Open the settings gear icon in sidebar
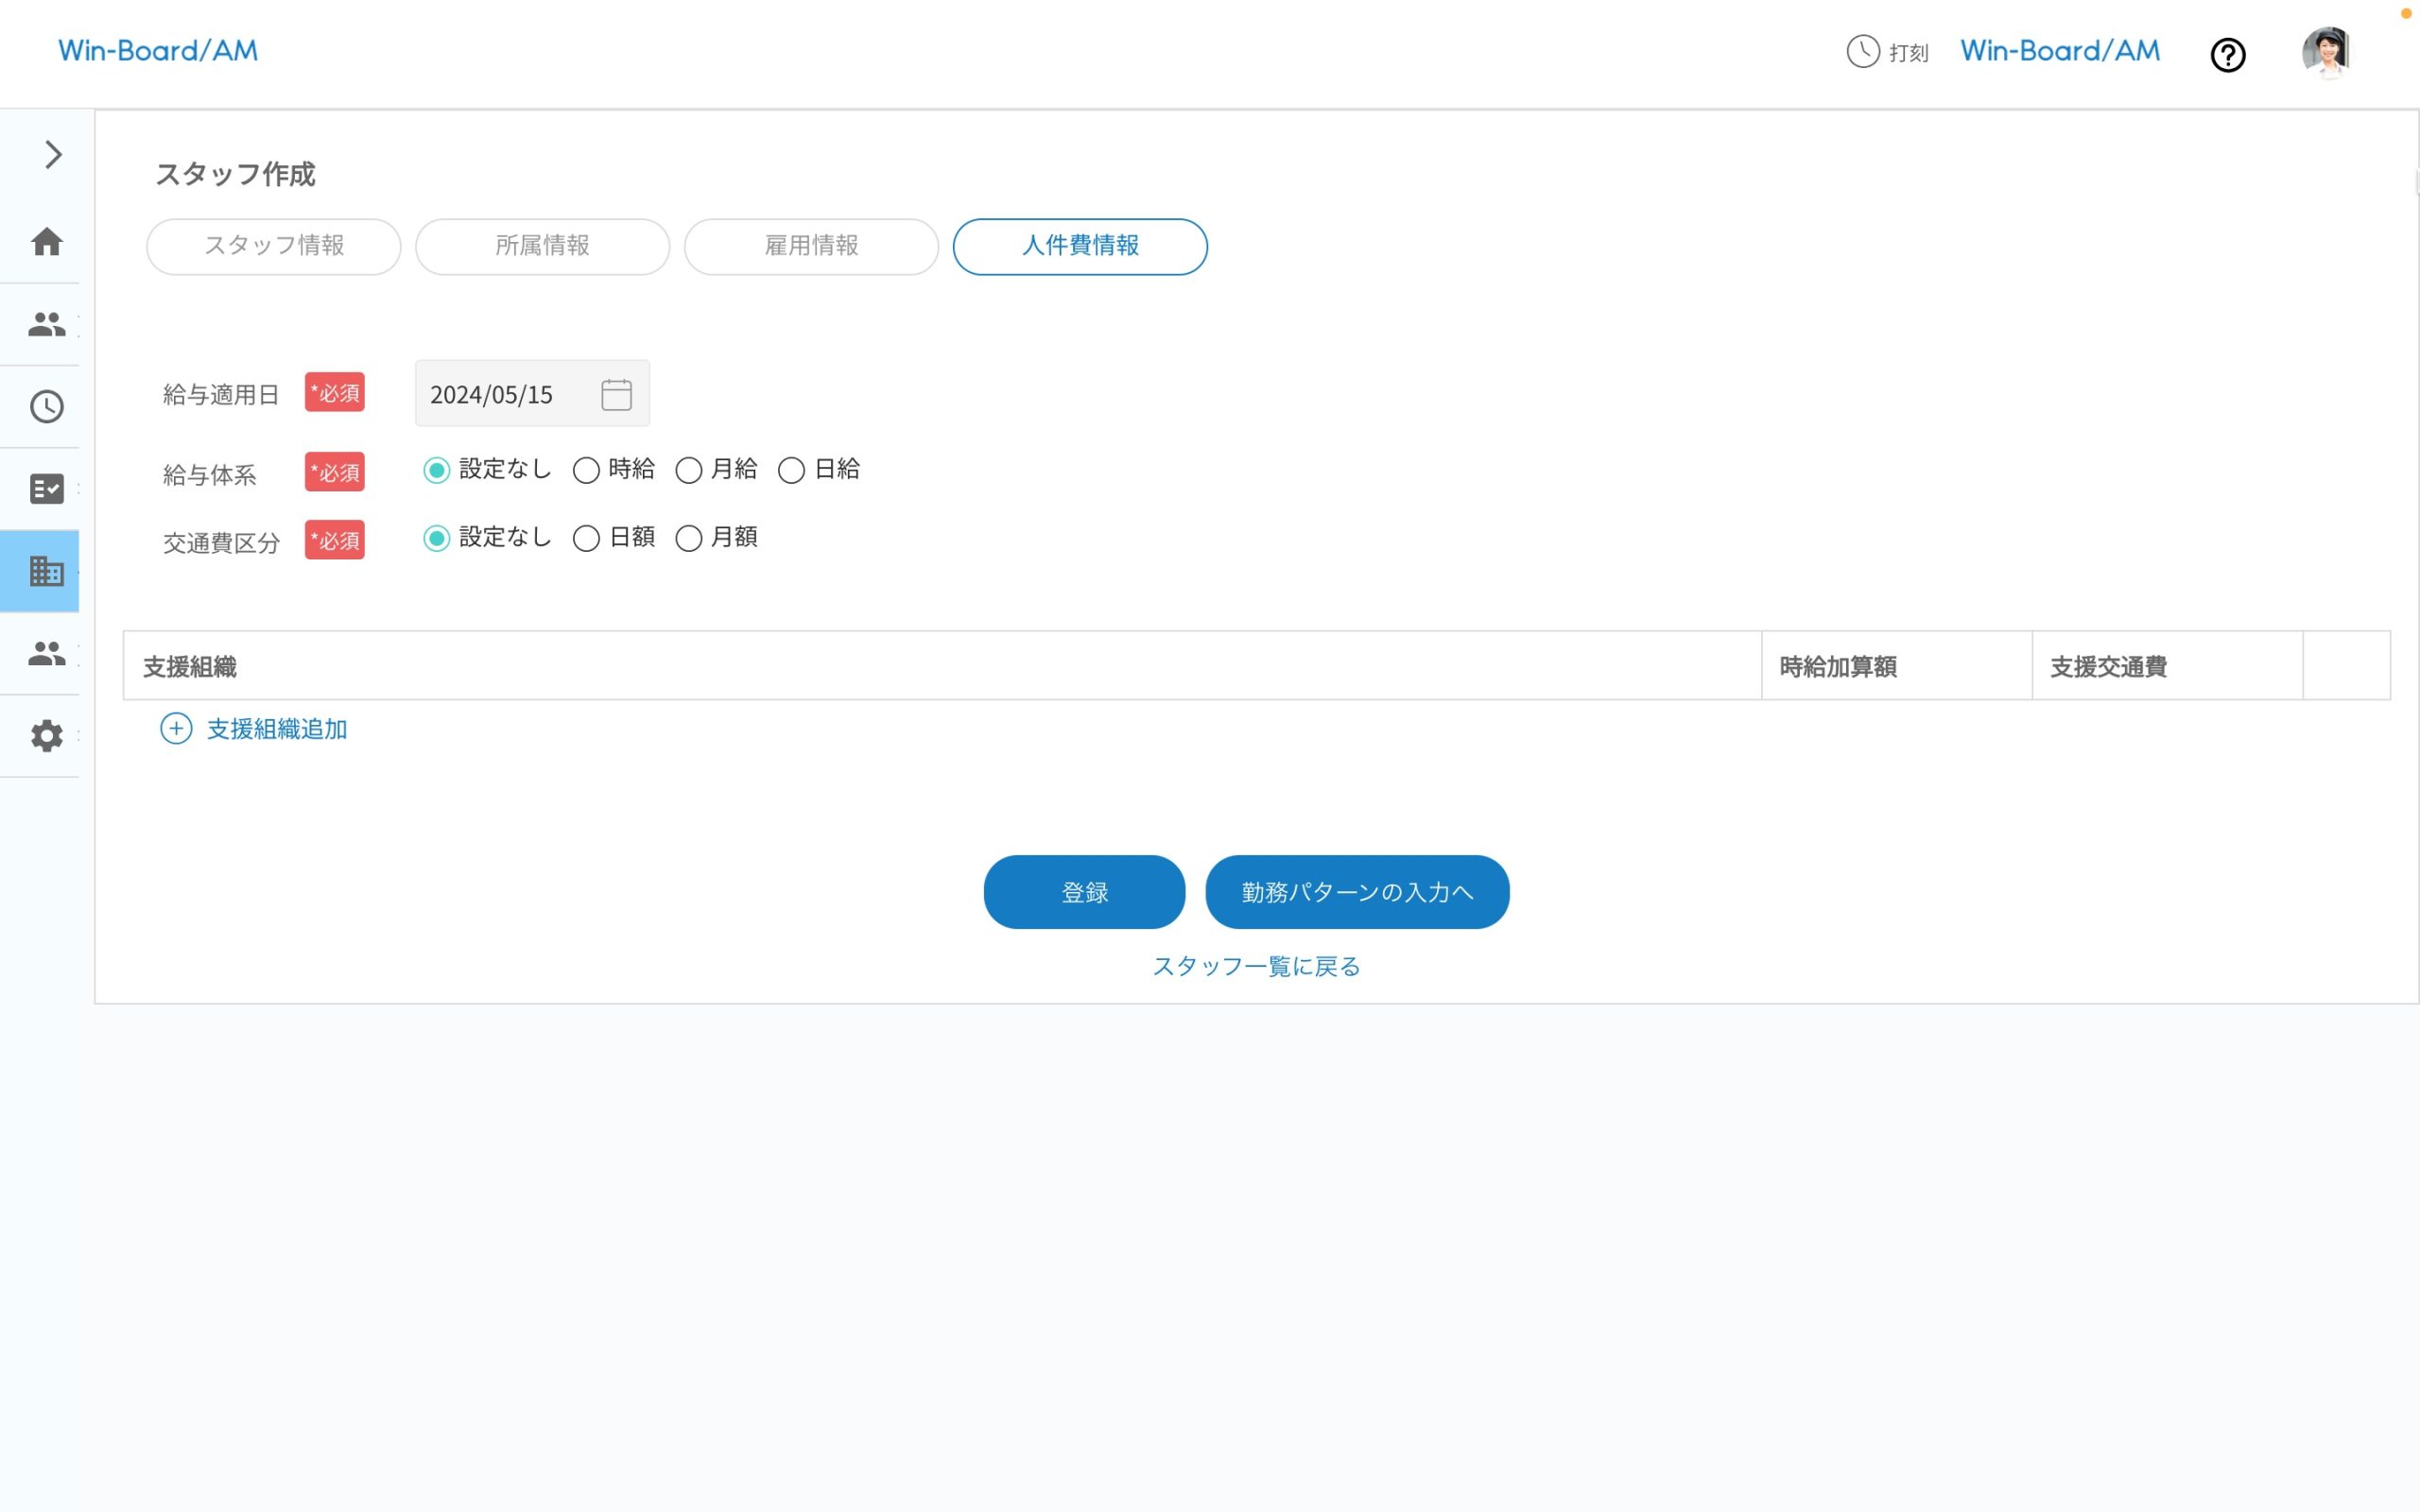The width and height of the screenshot is (2420, 1512). click(46, 736)
